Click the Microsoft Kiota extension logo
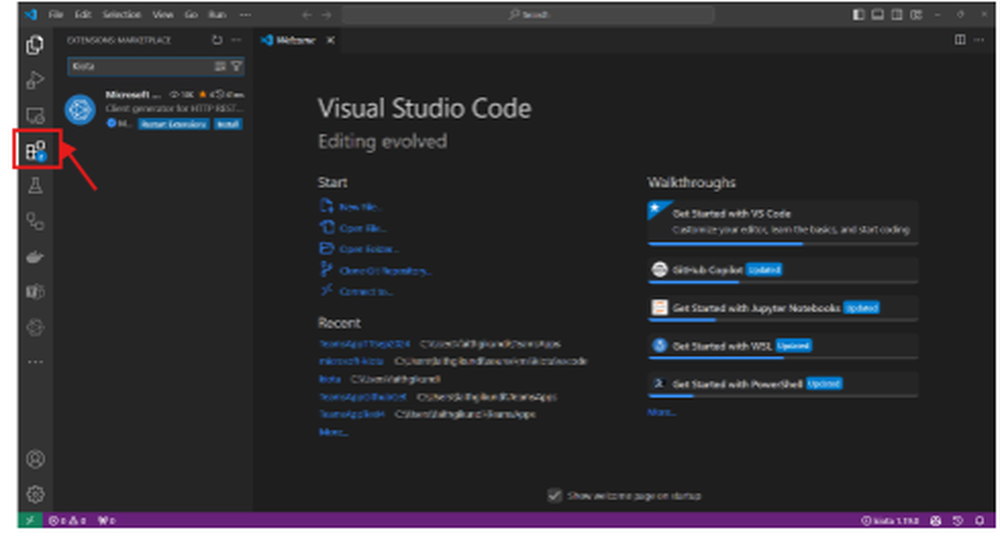 [80, 110]
